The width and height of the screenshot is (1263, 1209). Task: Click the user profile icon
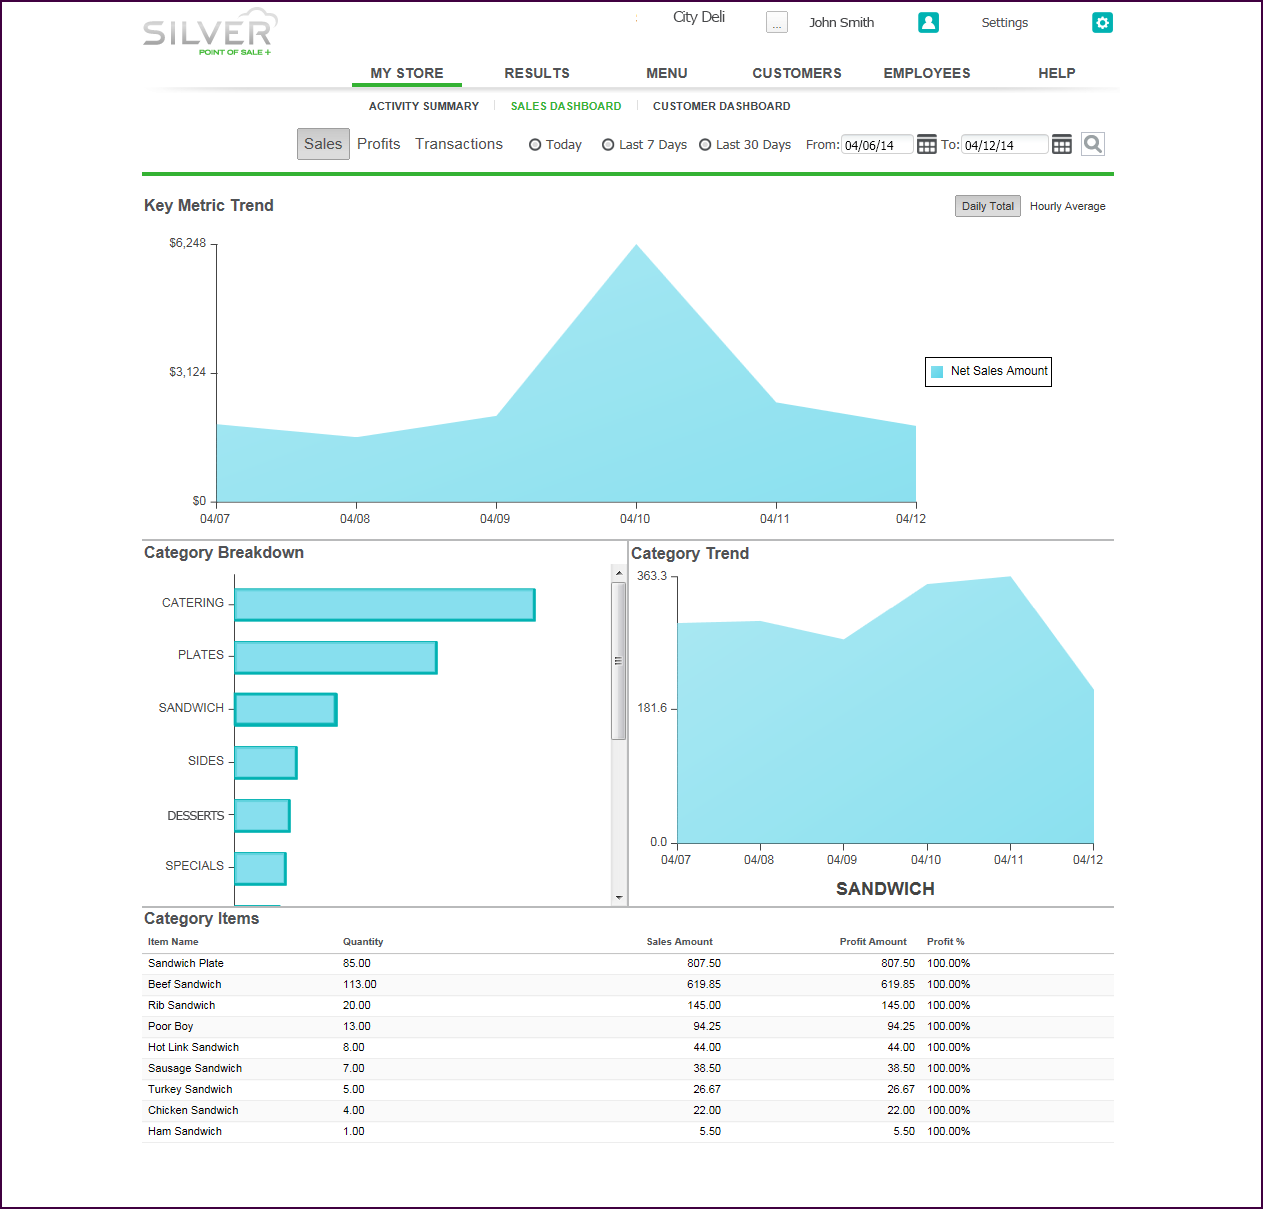928,23
